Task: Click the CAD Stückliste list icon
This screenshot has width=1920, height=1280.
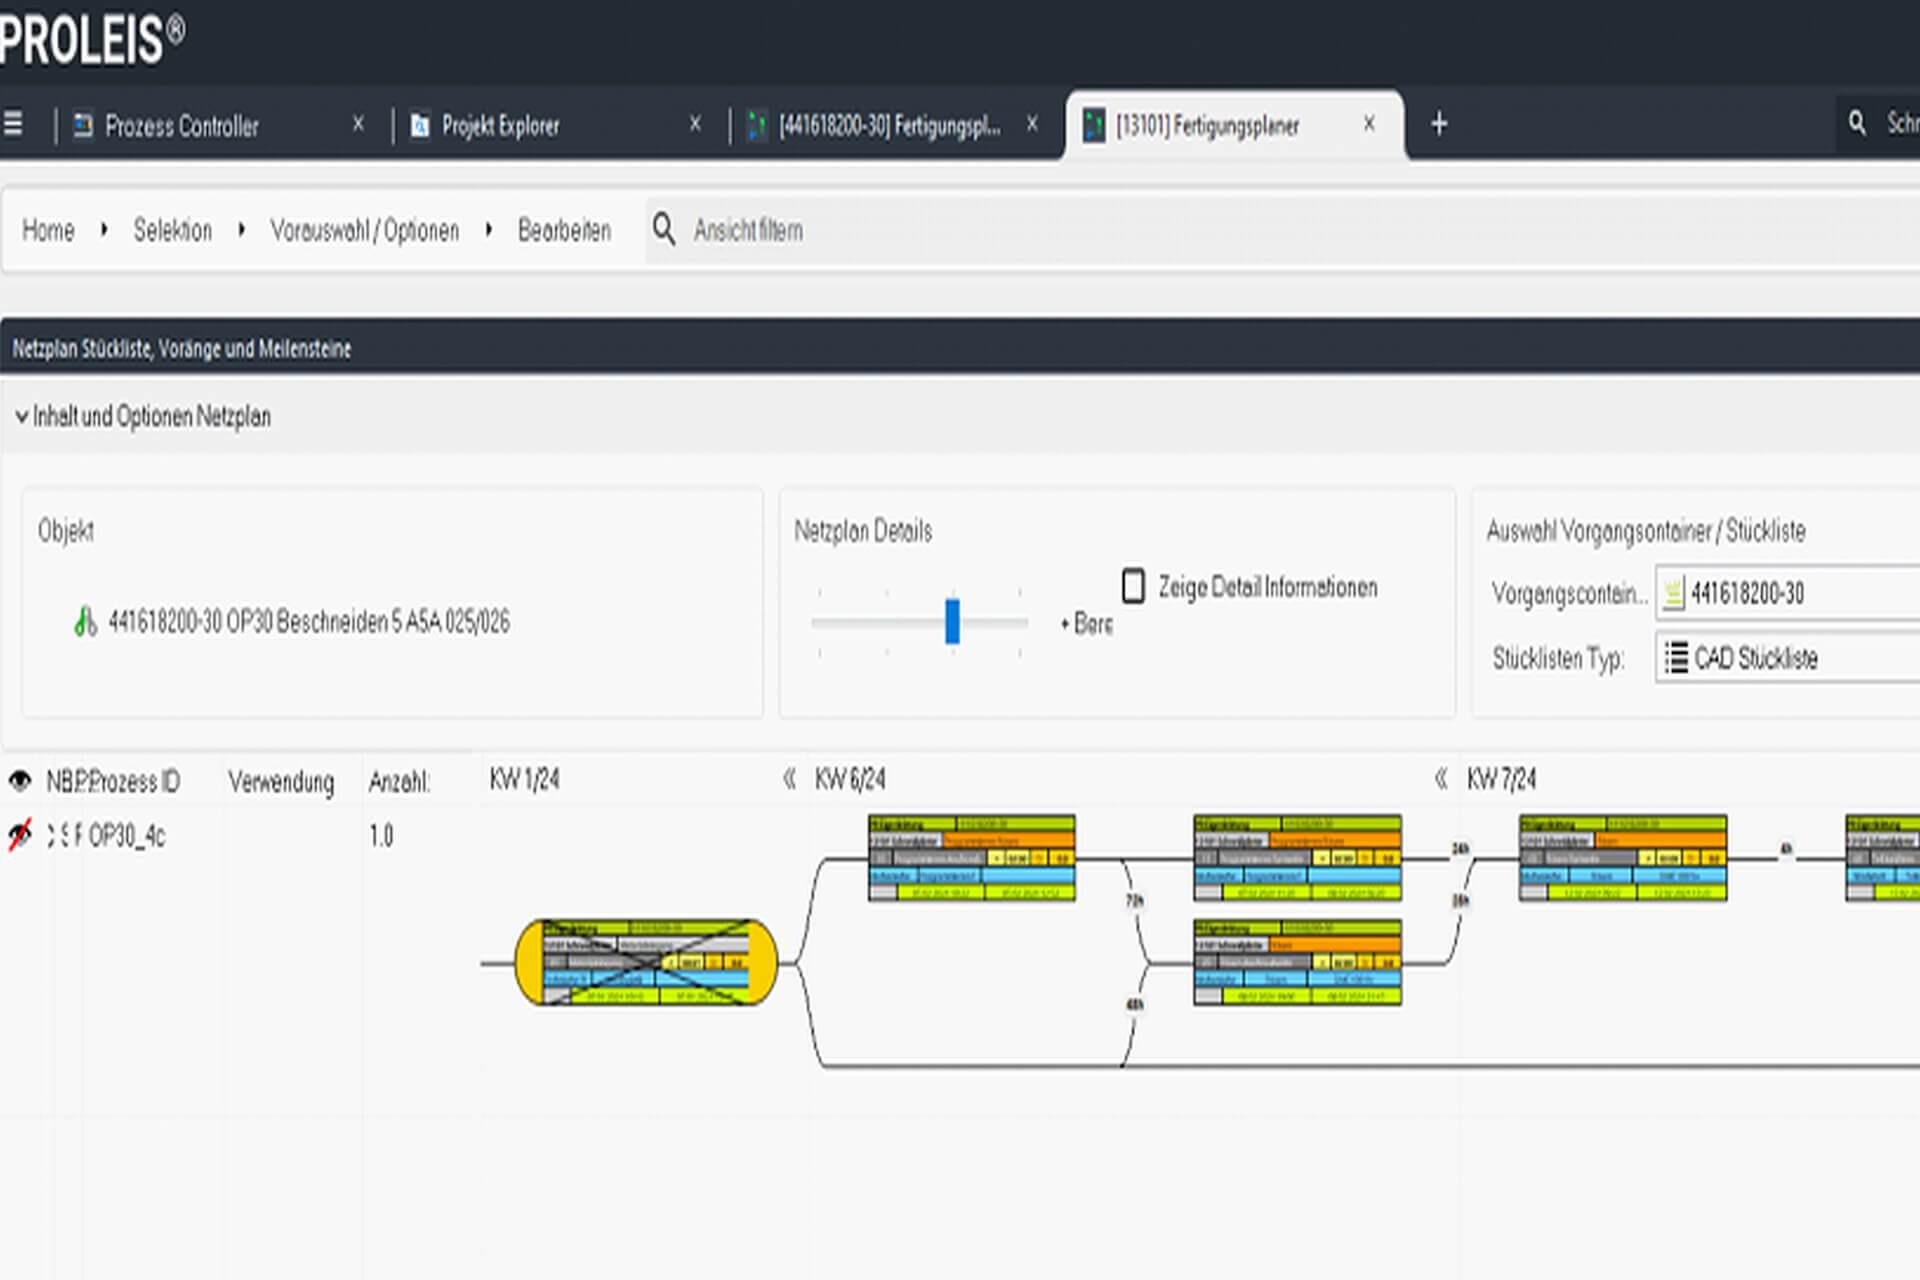Action: (1676, 658)
